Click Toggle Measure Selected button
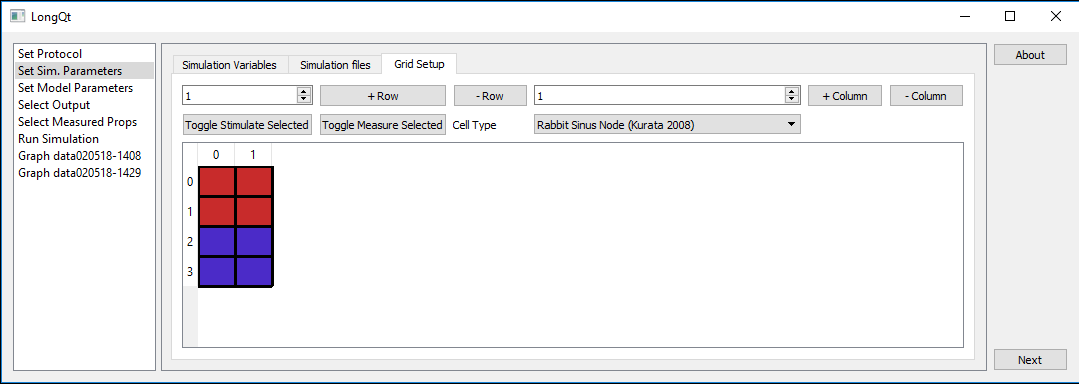The image size is (1079, 384). [383, 125]
